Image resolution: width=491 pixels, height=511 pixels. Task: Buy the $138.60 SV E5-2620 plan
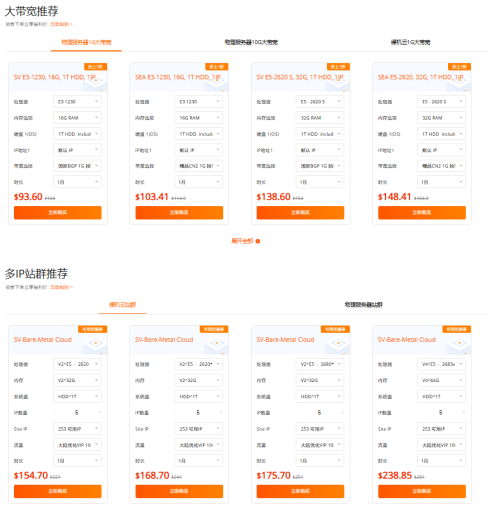[x=300, y=213]
